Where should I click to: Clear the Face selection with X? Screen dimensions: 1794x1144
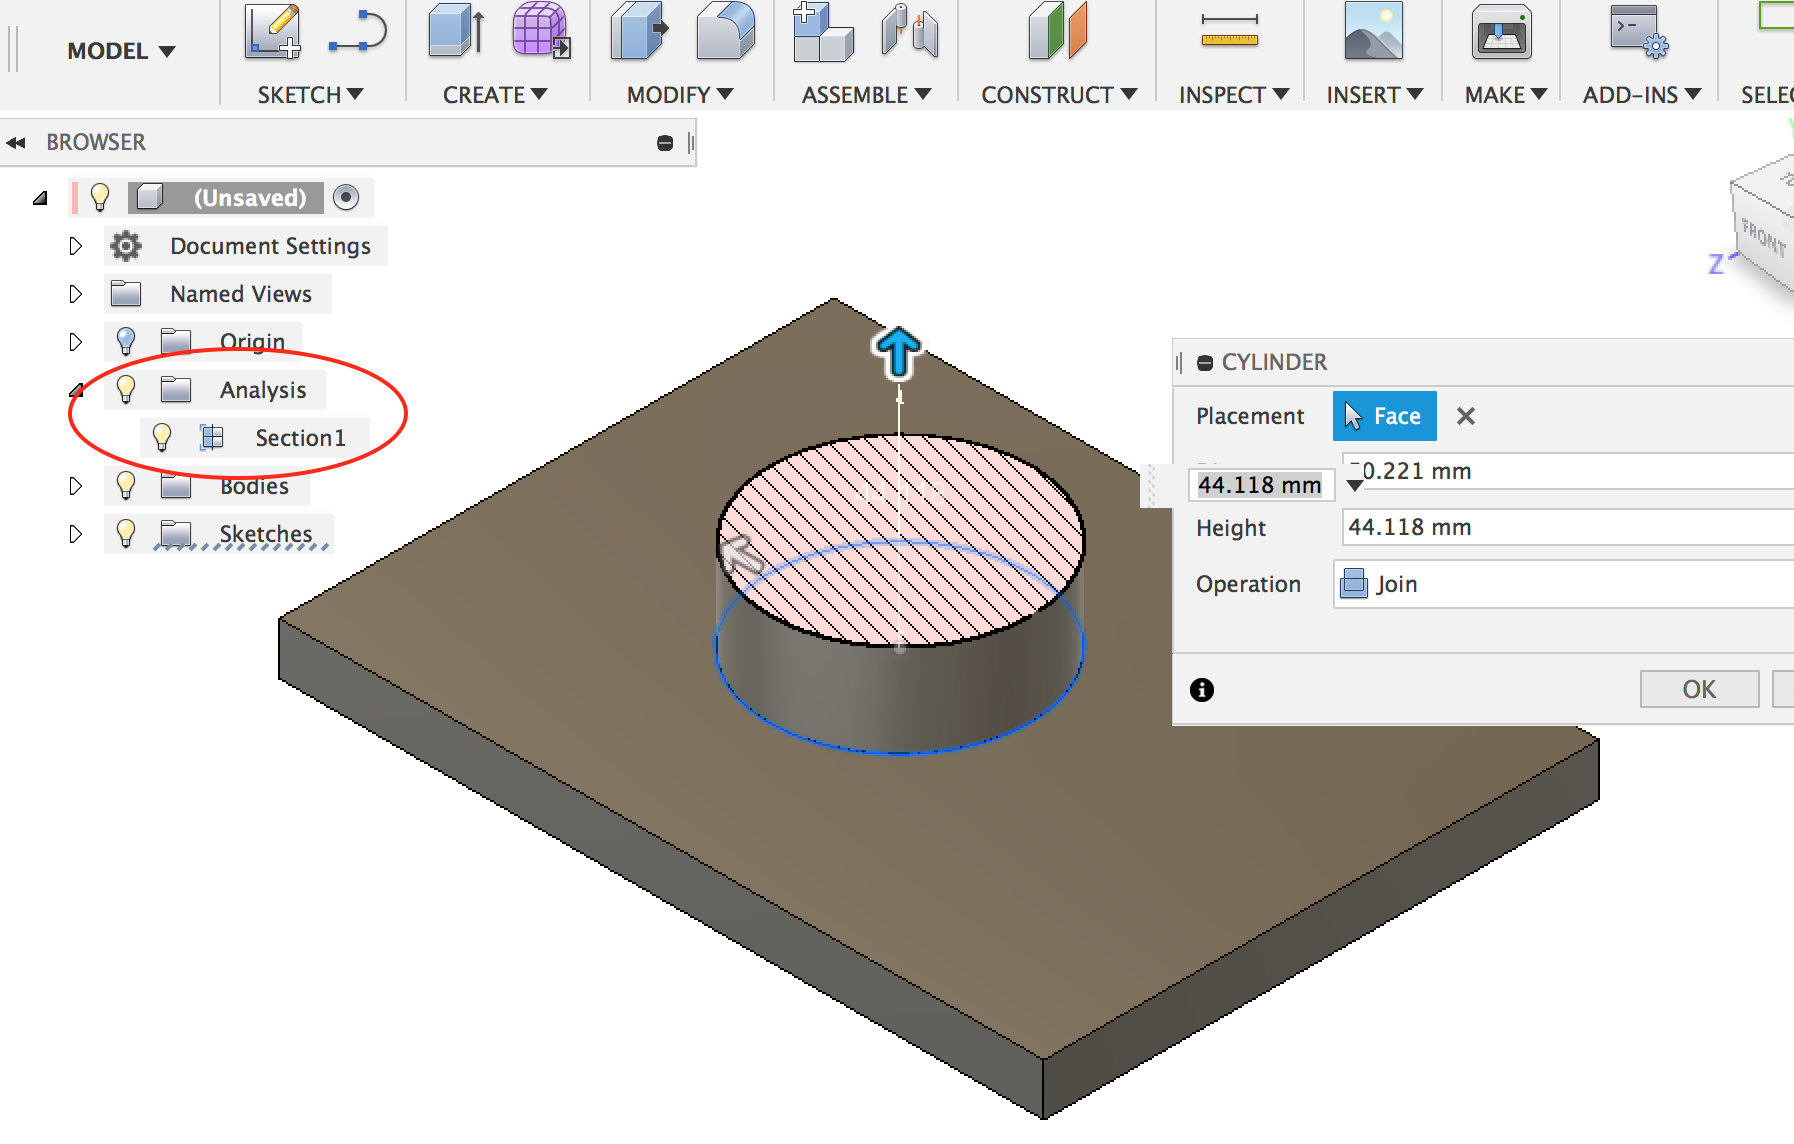tap(1466, 416)
